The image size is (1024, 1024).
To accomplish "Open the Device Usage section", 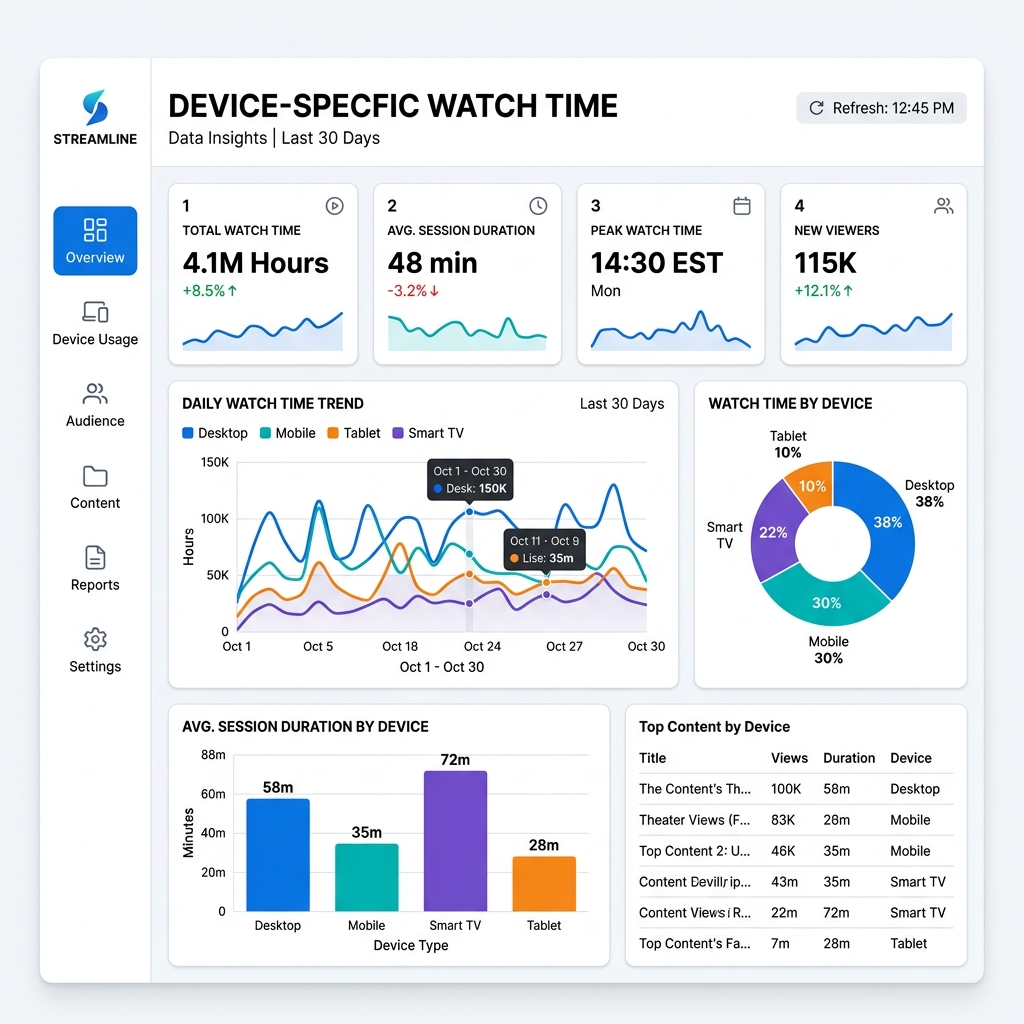I will point(95,324).
